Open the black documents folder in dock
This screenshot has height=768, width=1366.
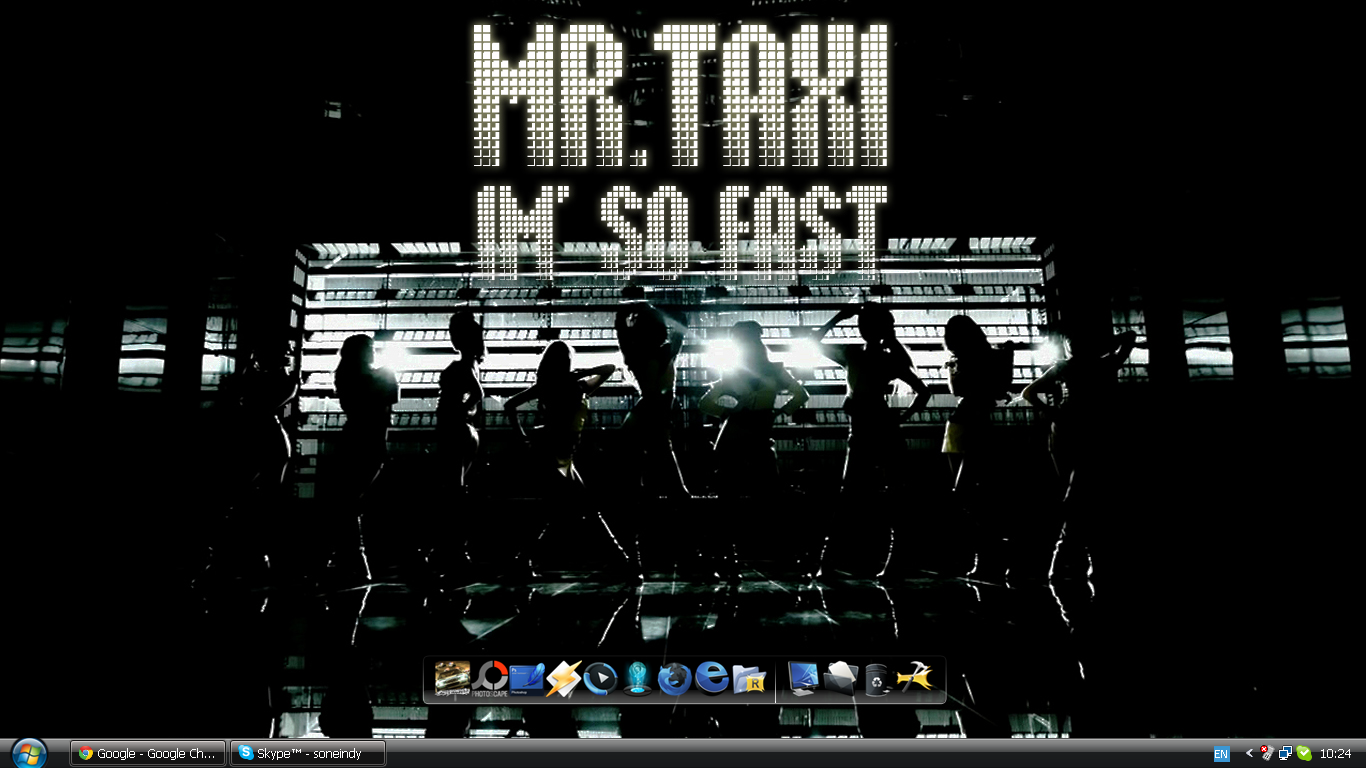840,678
